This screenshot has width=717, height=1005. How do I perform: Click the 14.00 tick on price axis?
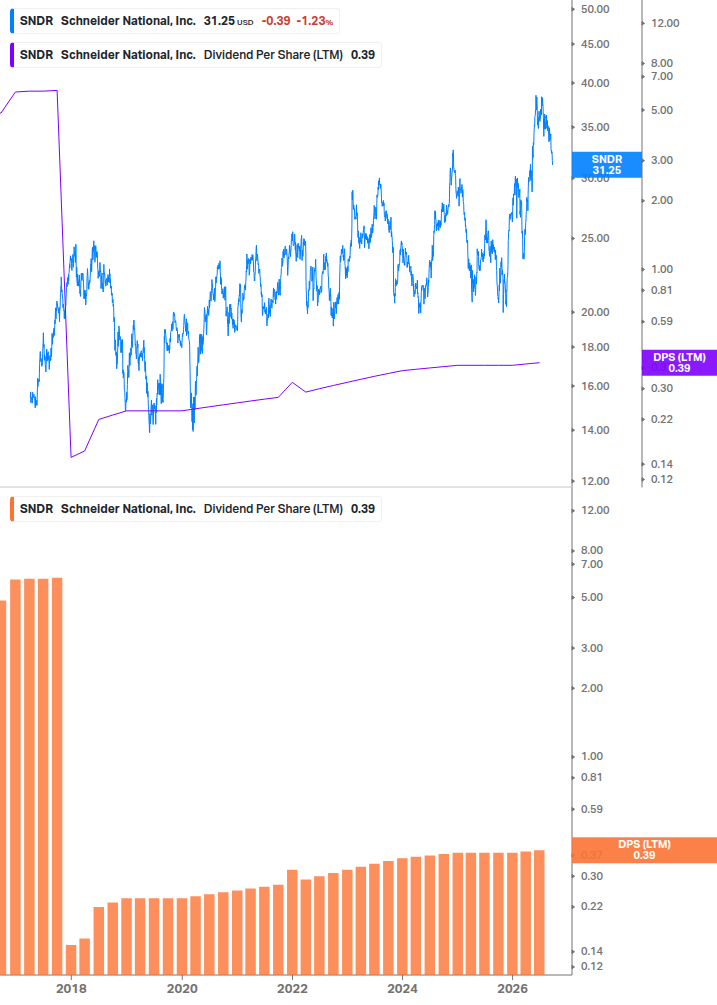coord(595,430)
